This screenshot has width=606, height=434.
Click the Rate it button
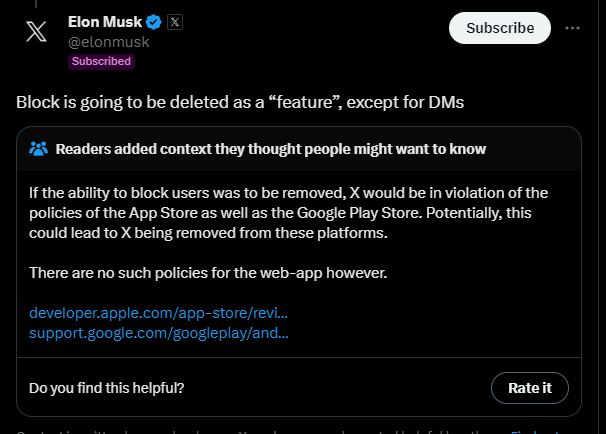(530, 387)
